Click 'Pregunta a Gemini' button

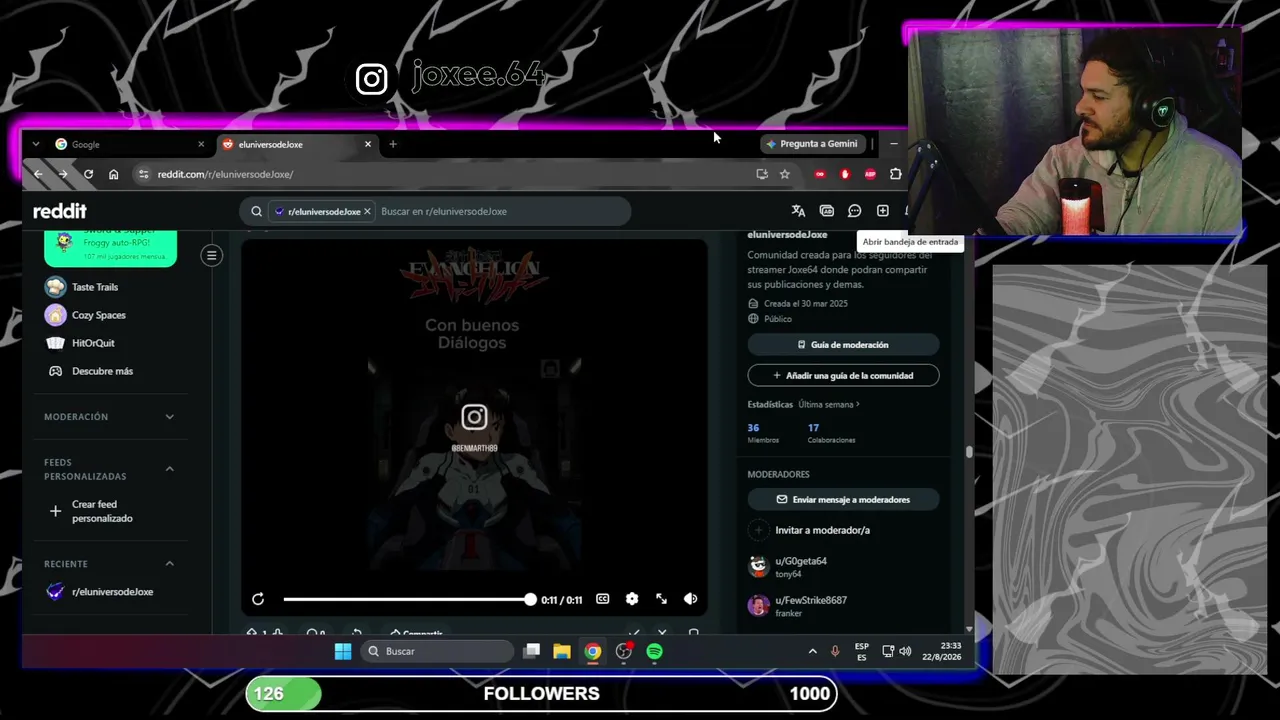[x=811, y=144]
